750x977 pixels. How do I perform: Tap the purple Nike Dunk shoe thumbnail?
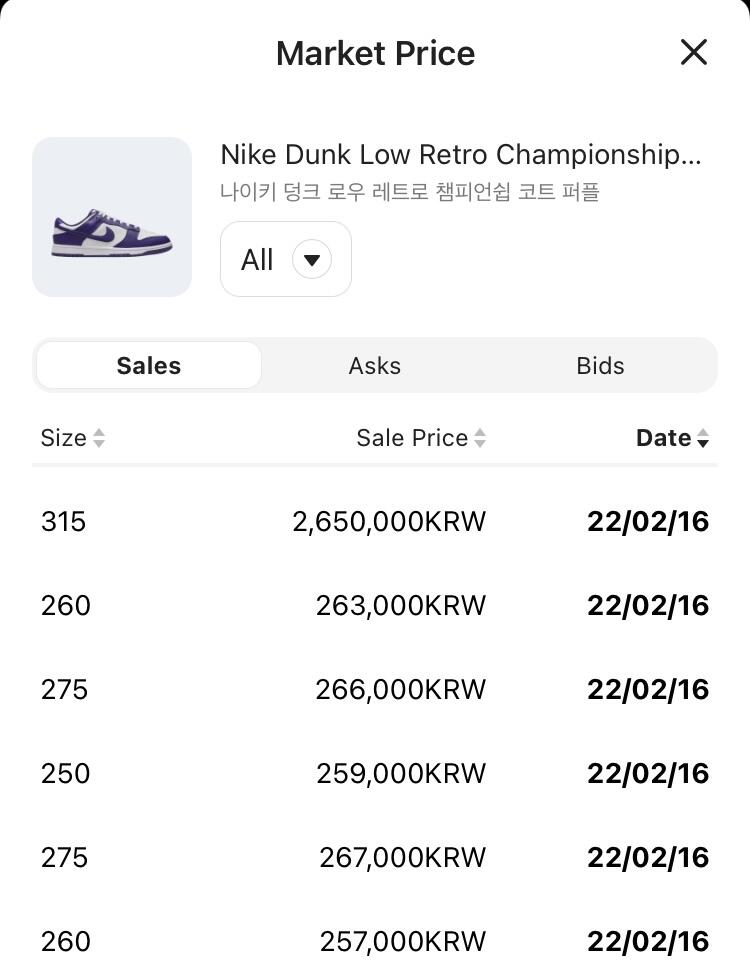coord(112,217)
